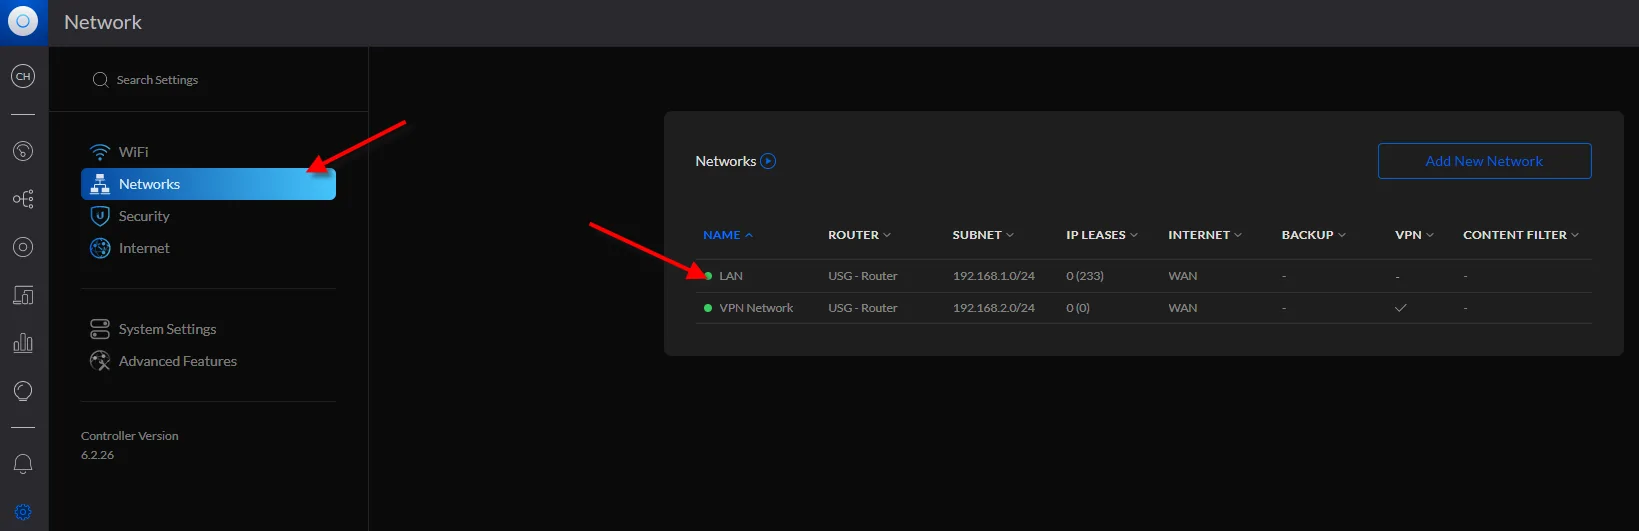Open the Map target icon in sidebar

click(x=23, y=247)
